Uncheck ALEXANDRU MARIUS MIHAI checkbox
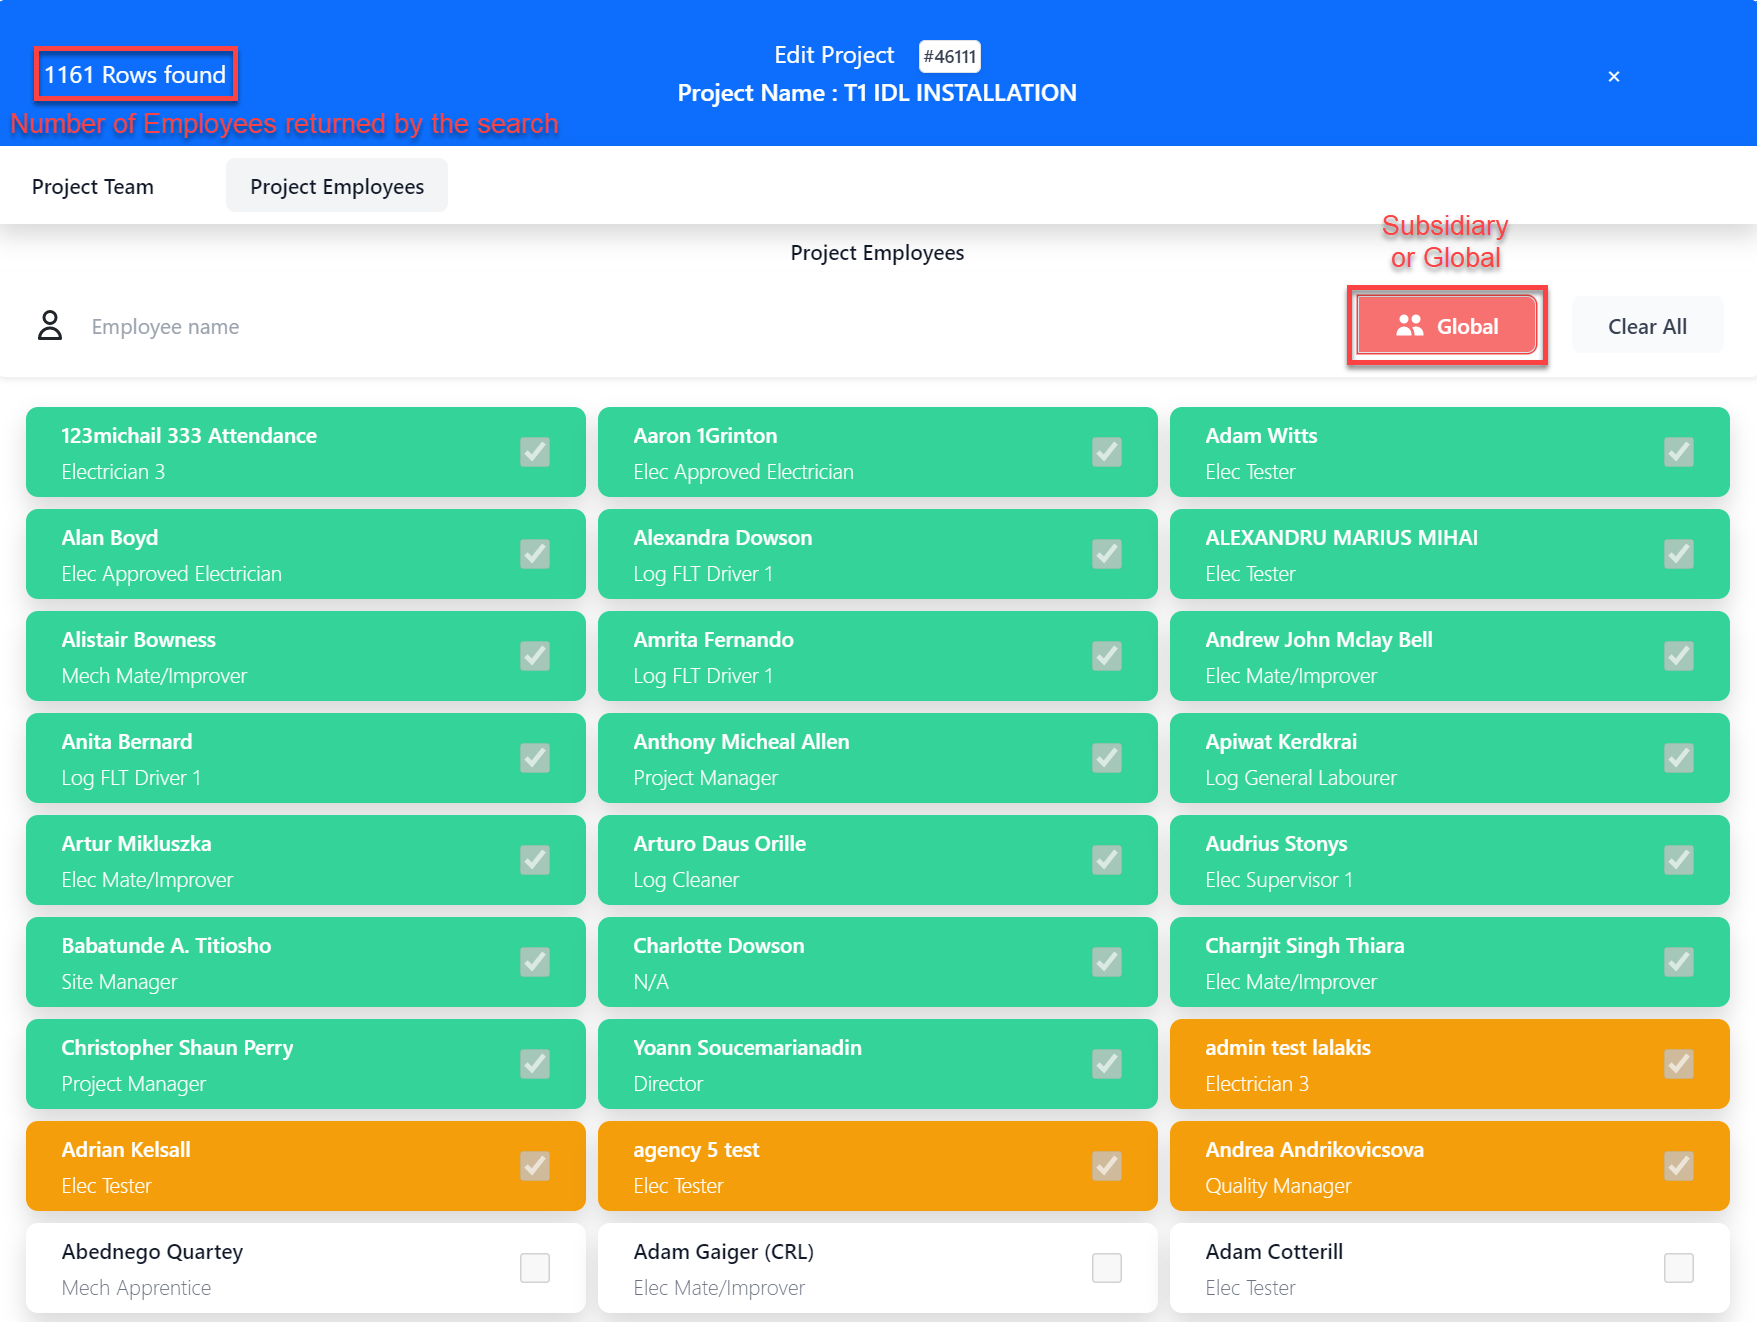Image resolution: width=1757 pixels, height=1322 pixels. point(1679,554)
